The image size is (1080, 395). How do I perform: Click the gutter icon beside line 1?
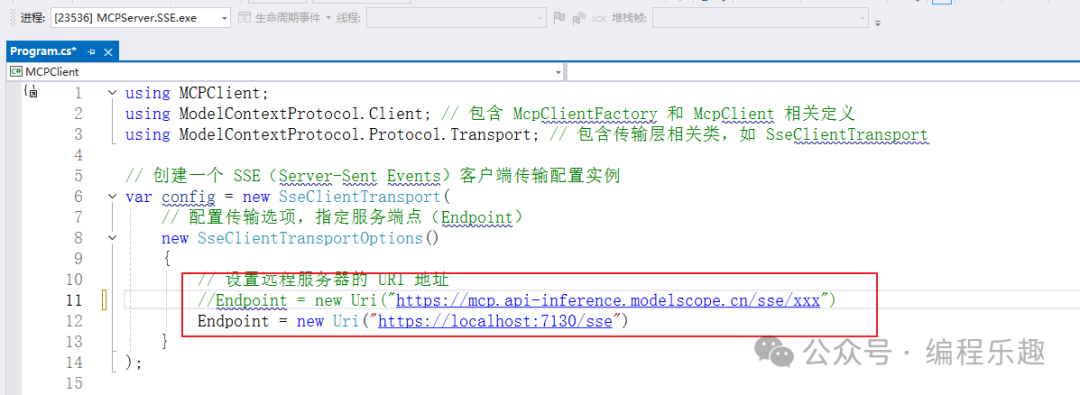[x=30, y=92]
